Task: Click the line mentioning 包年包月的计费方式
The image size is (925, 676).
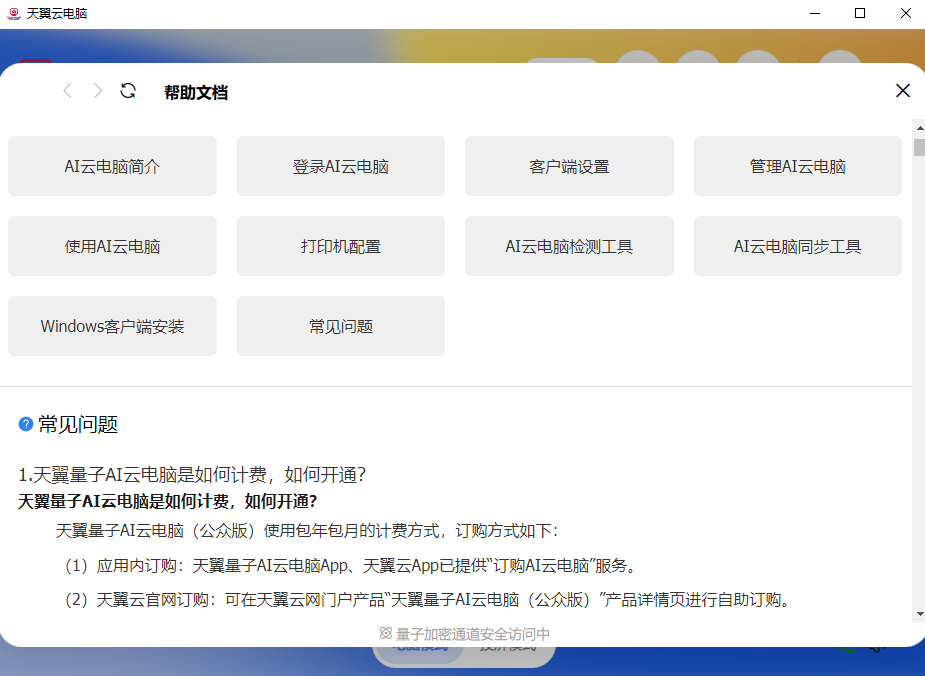Action: (307, 531)
